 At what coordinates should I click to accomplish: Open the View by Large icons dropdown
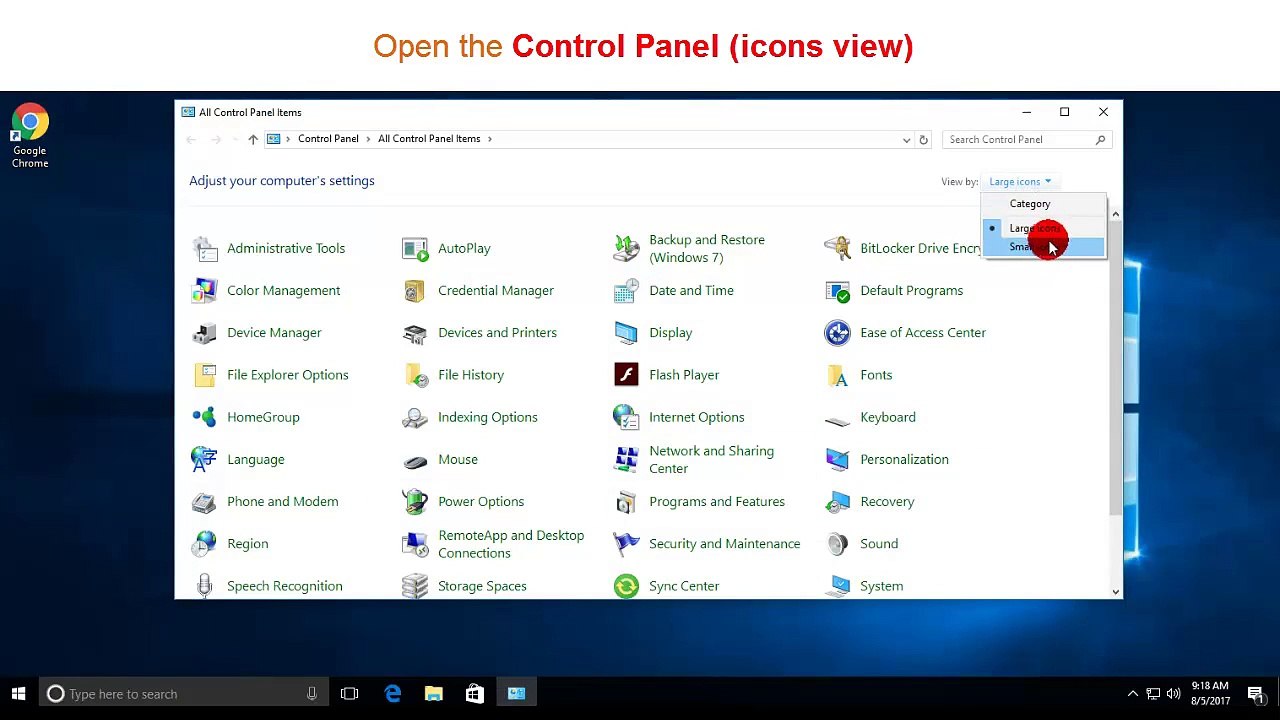click(1020, 182)
